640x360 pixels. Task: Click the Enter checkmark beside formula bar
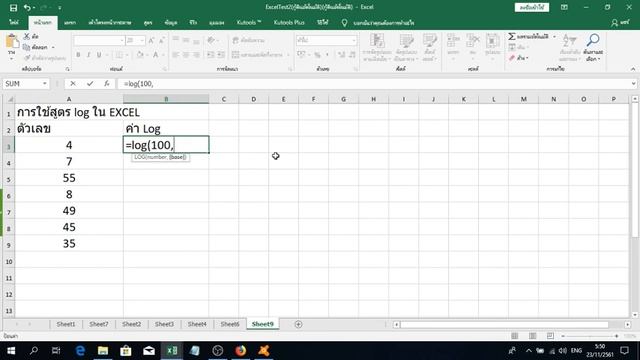[90, 84]
